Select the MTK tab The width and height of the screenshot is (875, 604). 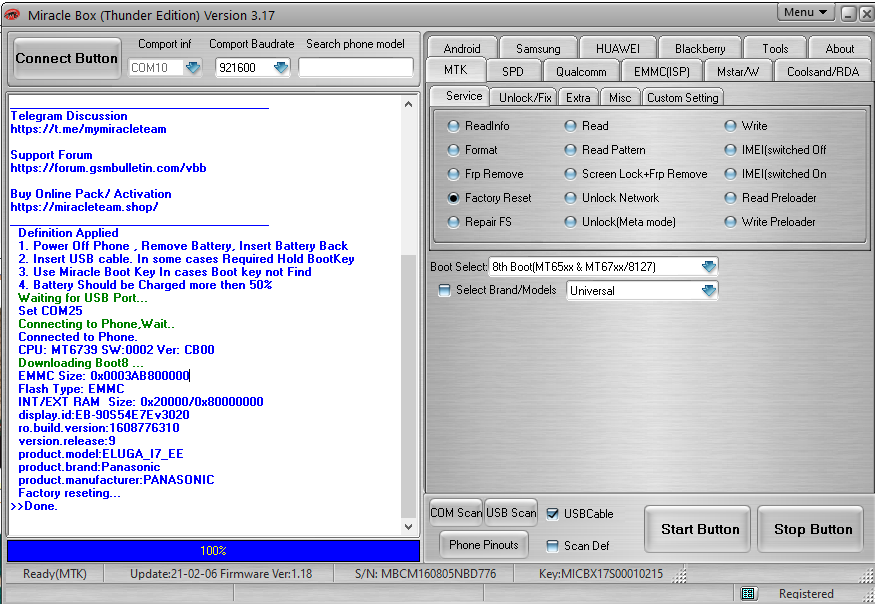(x=455, y=70)
